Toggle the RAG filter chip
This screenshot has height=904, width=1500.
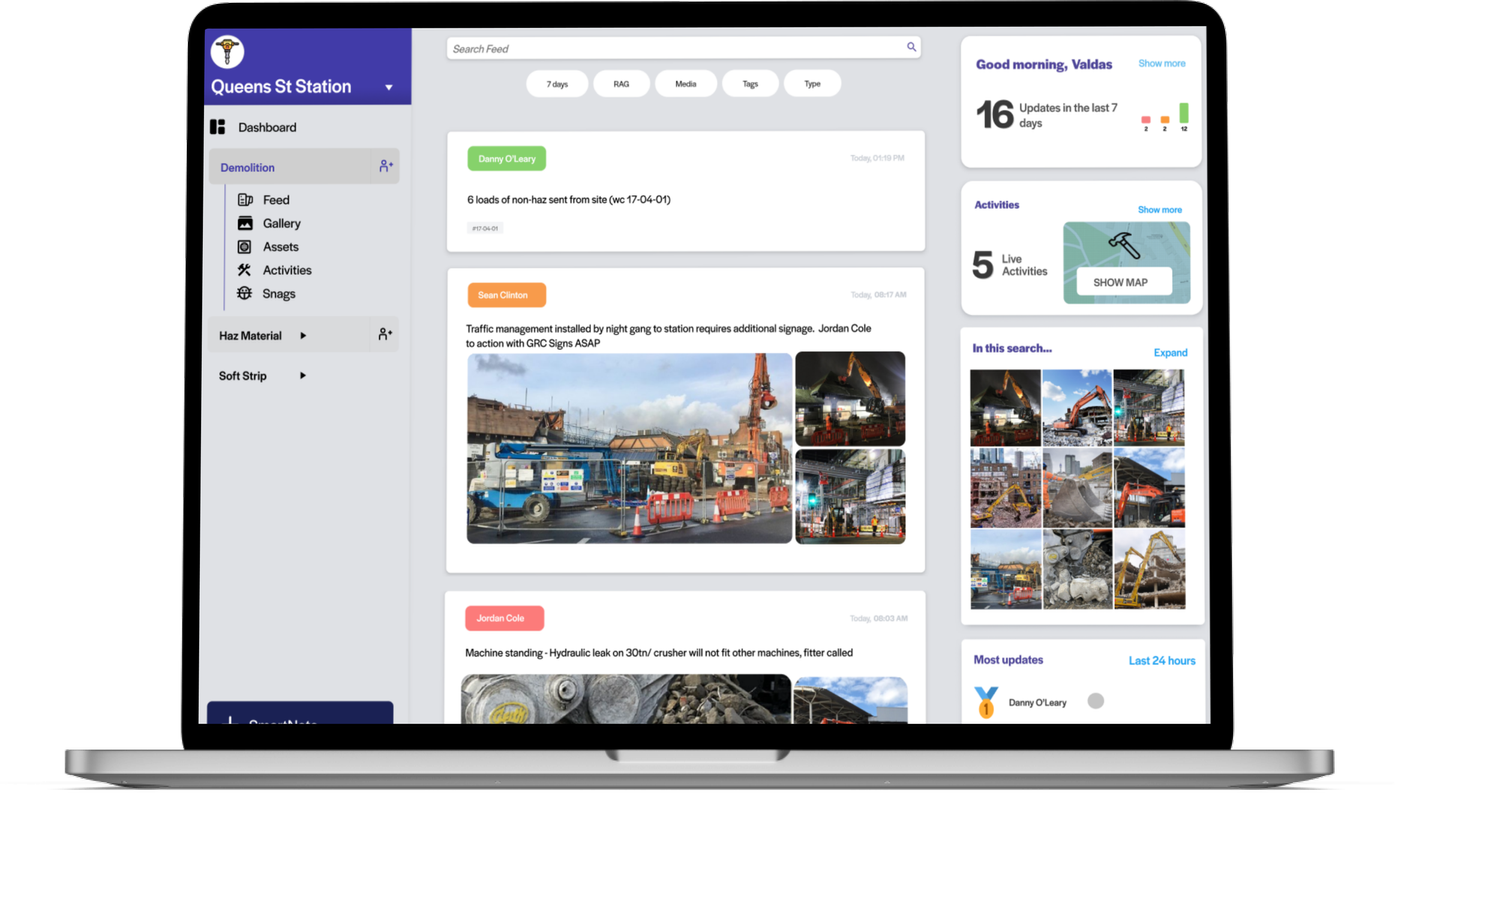pyautogui.click(x=621, y=84)
